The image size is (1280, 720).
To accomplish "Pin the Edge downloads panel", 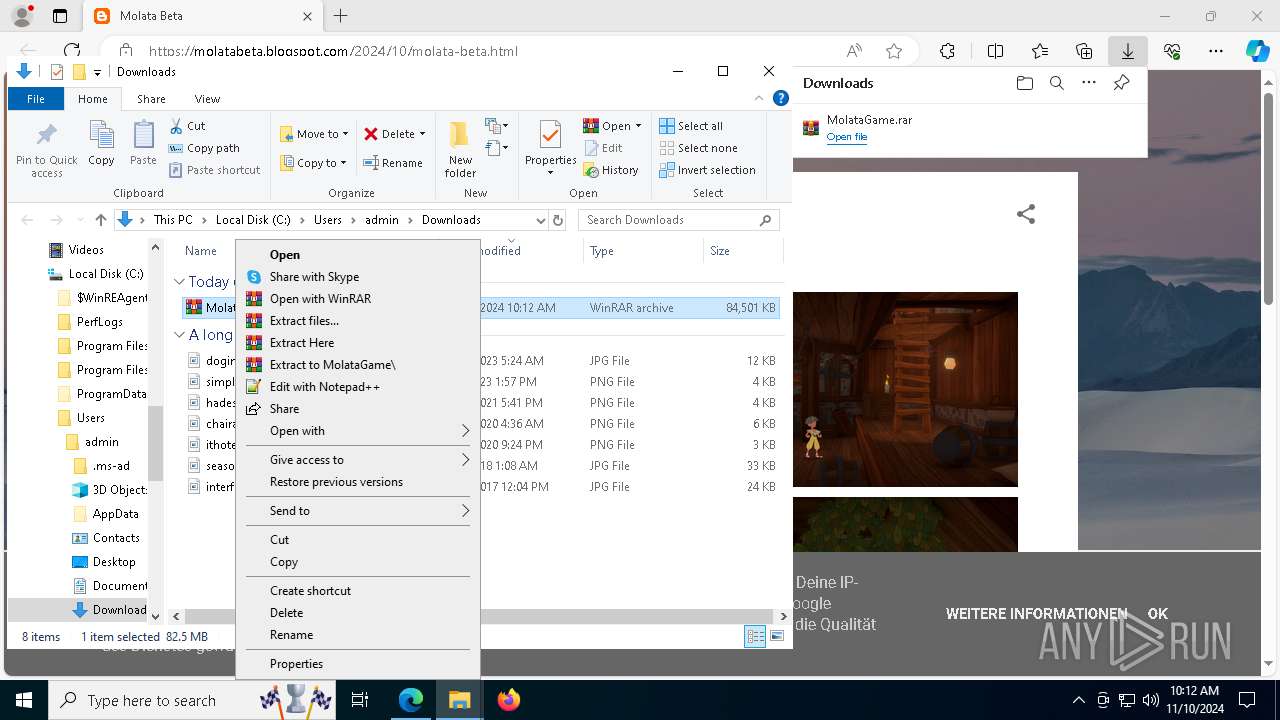I will [1121, 83].
